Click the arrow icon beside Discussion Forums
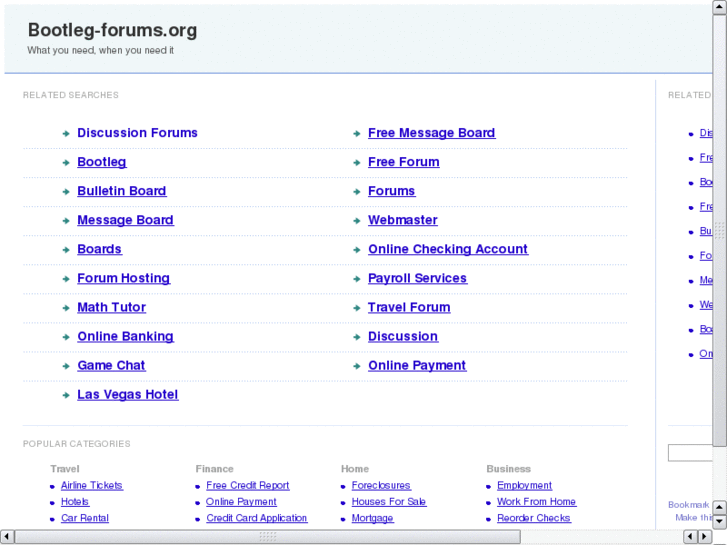The height and width of the screenshot is (545, 727). click(x=65, y=133)
